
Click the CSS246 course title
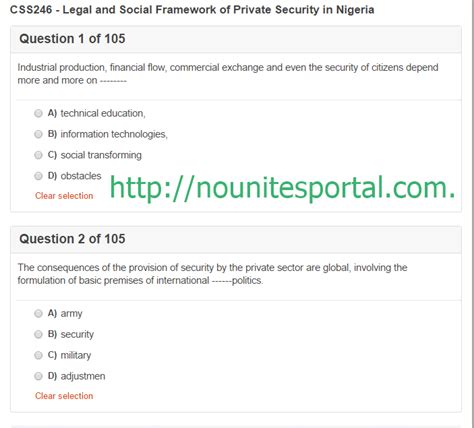pos(192,10)
